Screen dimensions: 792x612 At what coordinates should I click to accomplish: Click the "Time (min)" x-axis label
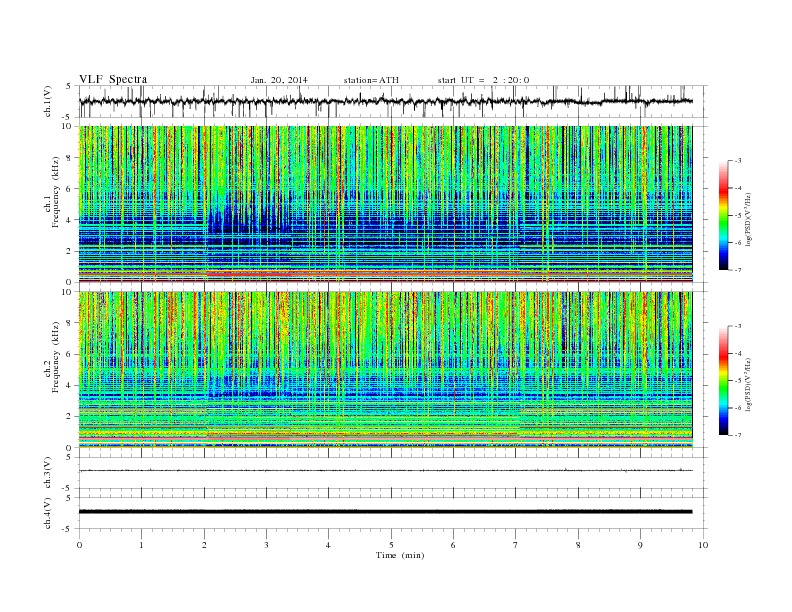click(x=400, y=555)
